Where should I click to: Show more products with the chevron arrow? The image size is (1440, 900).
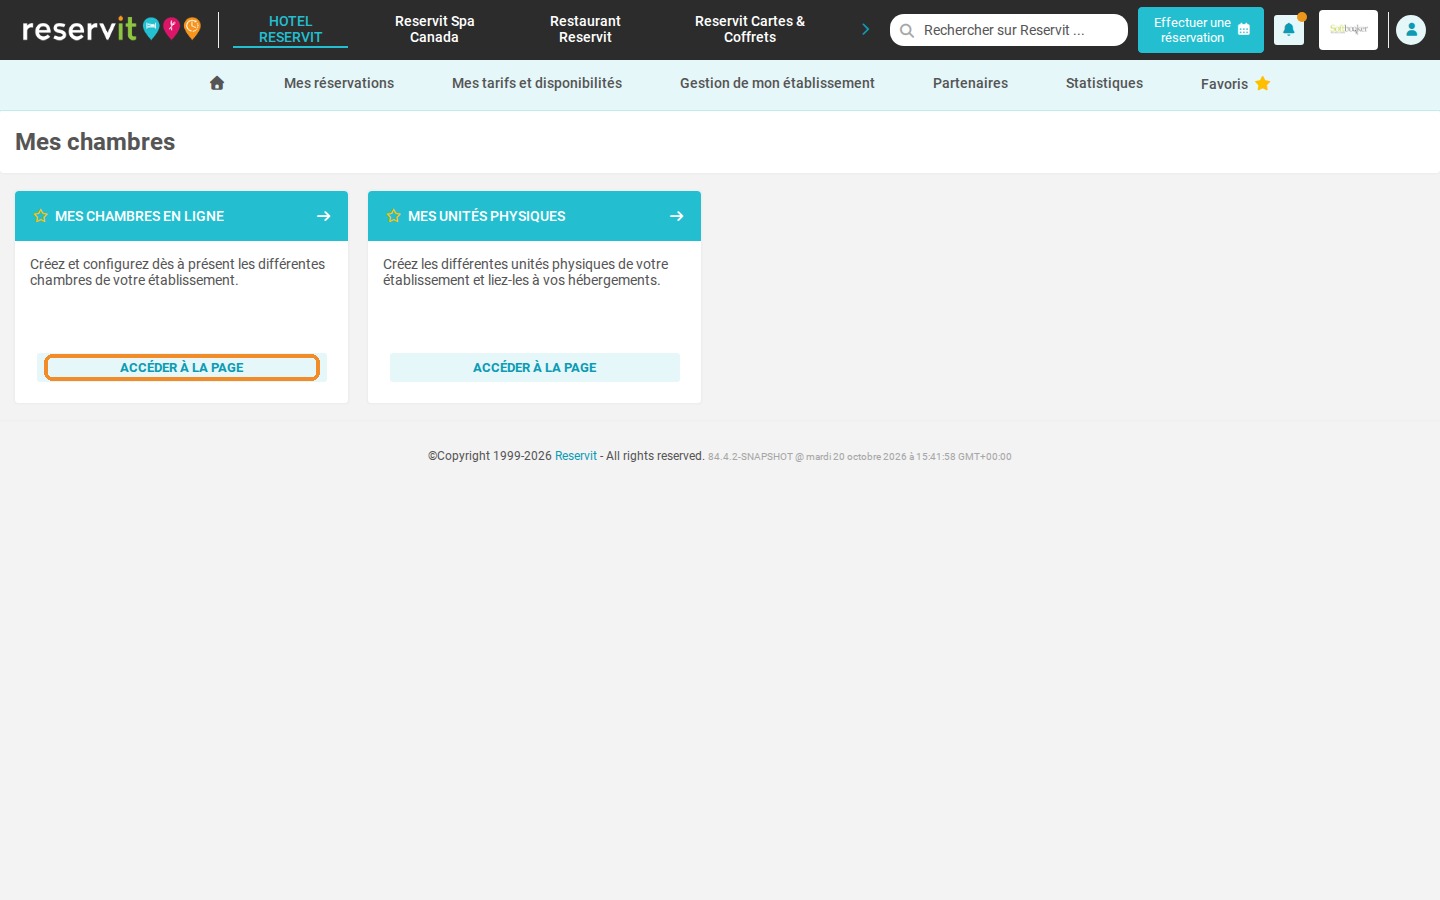point(866,29)
